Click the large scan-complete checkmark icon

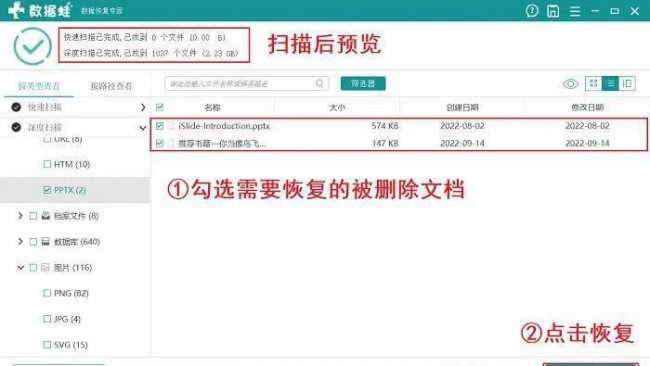32,46
